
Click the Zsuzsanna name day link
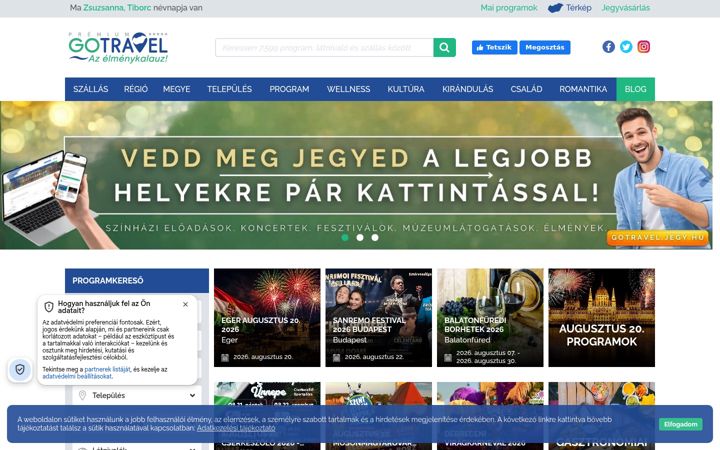tap(103, 8)
